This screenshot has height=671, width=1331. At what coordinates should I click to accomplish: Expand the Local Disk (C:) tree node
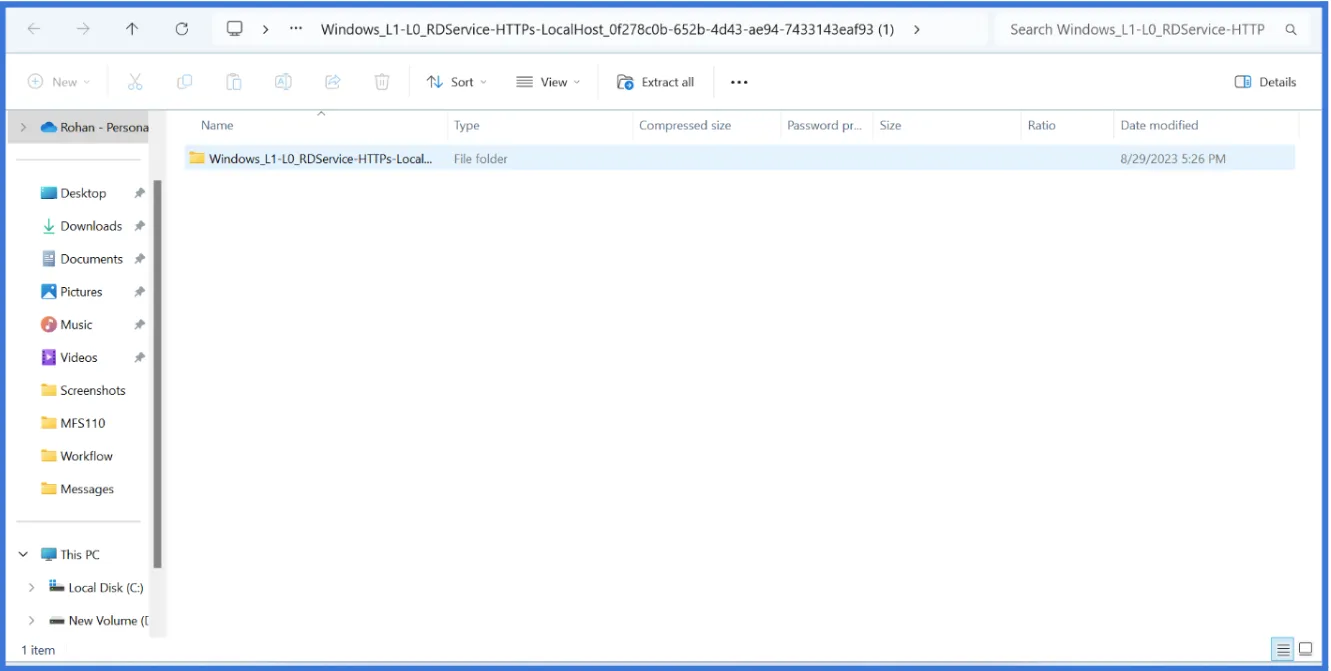[31, 588]
